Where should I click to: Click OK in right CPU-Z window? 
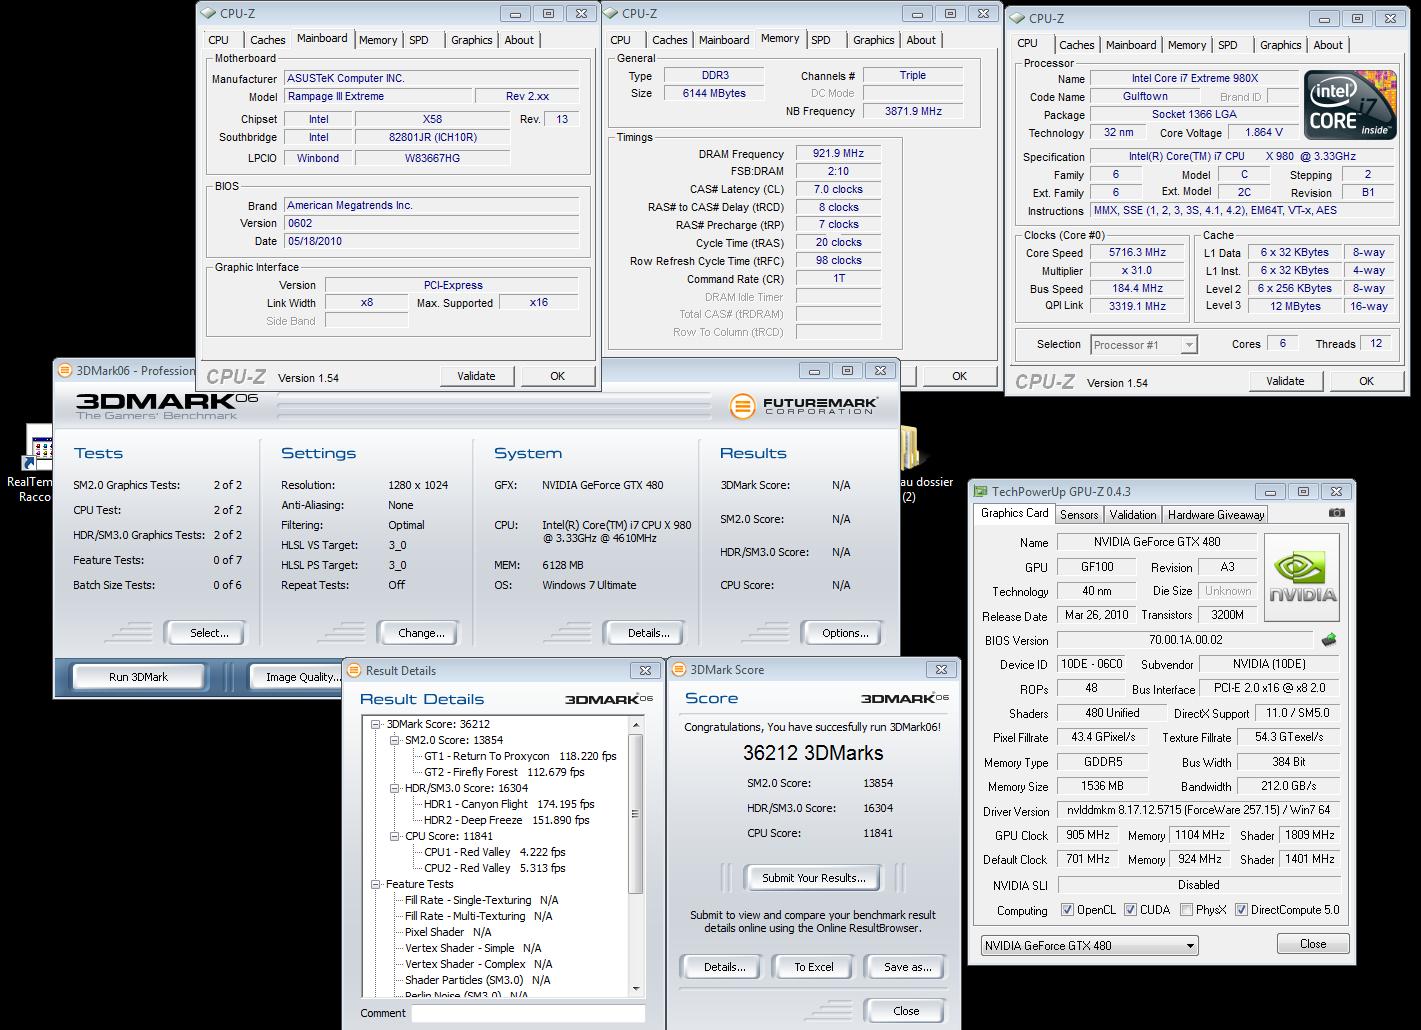coord(1366,381)
